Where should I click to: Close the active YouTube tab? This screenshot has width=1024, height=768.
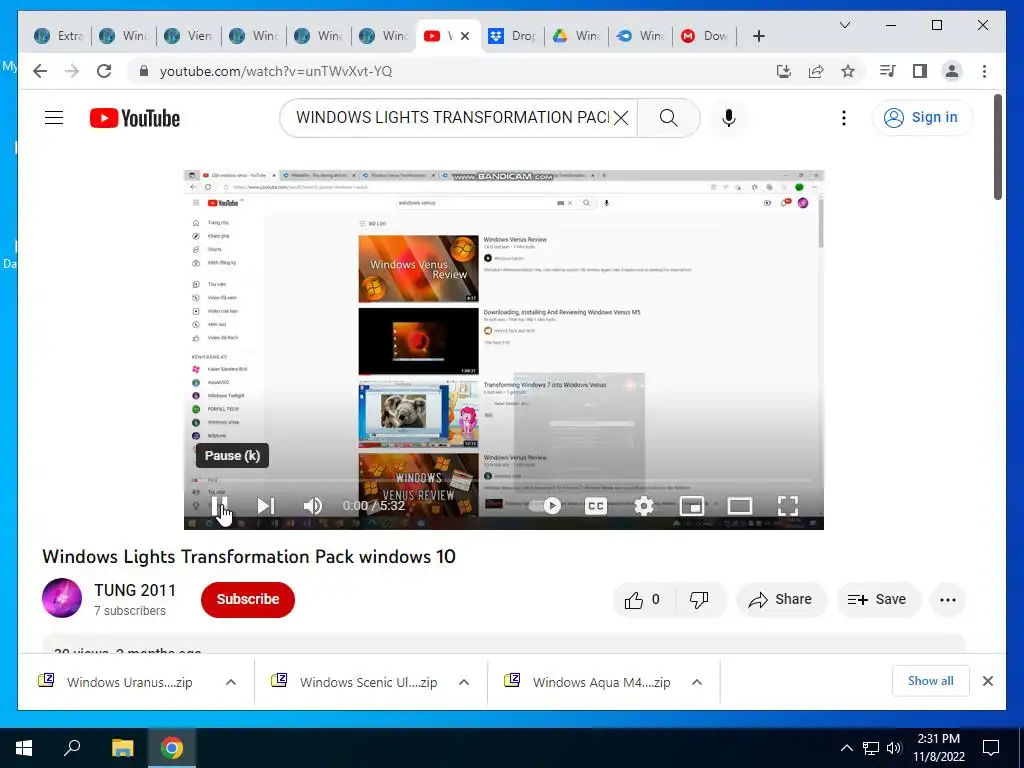(465, 36)
